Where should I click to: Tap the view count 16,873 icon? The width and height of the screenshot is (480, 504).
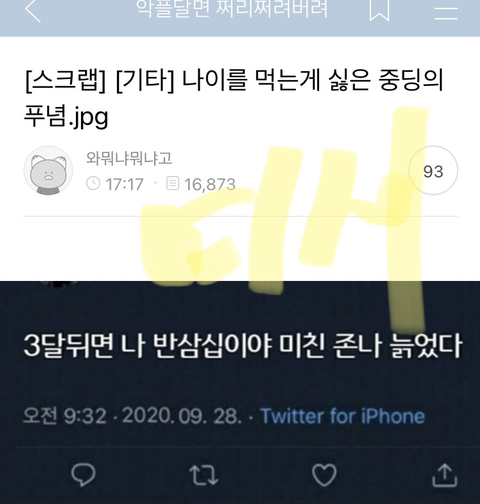(x=173, y=184)
